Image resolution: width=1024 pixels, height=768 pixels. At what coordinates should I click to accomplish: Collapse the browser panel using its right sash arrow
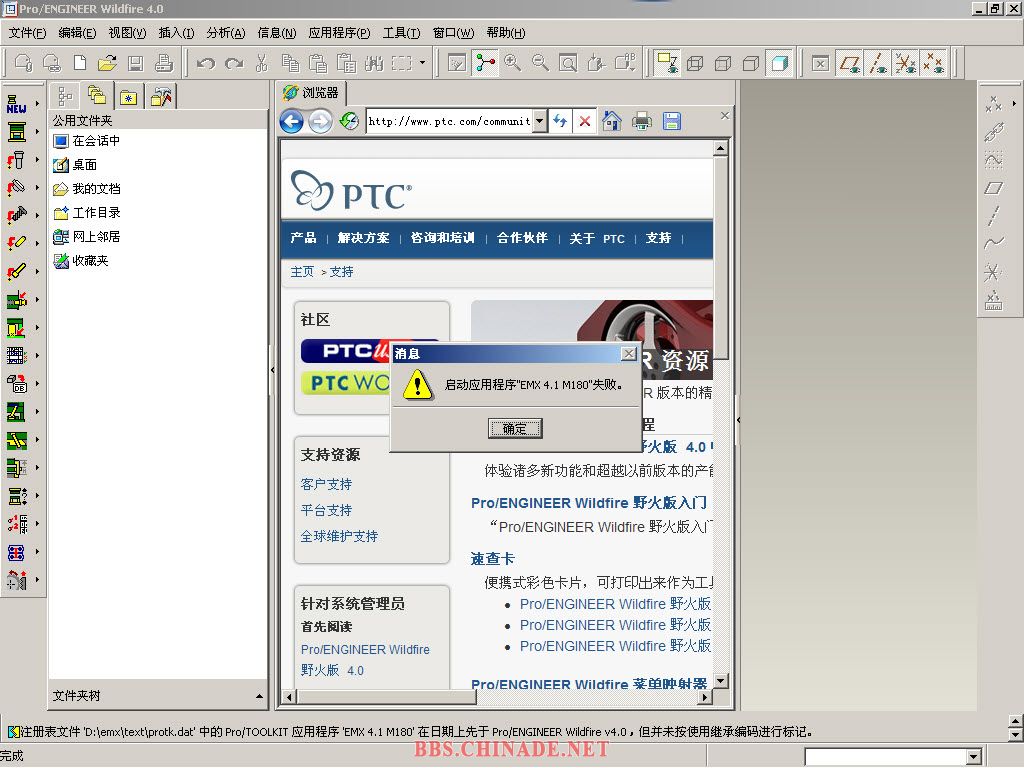[738, 420]
